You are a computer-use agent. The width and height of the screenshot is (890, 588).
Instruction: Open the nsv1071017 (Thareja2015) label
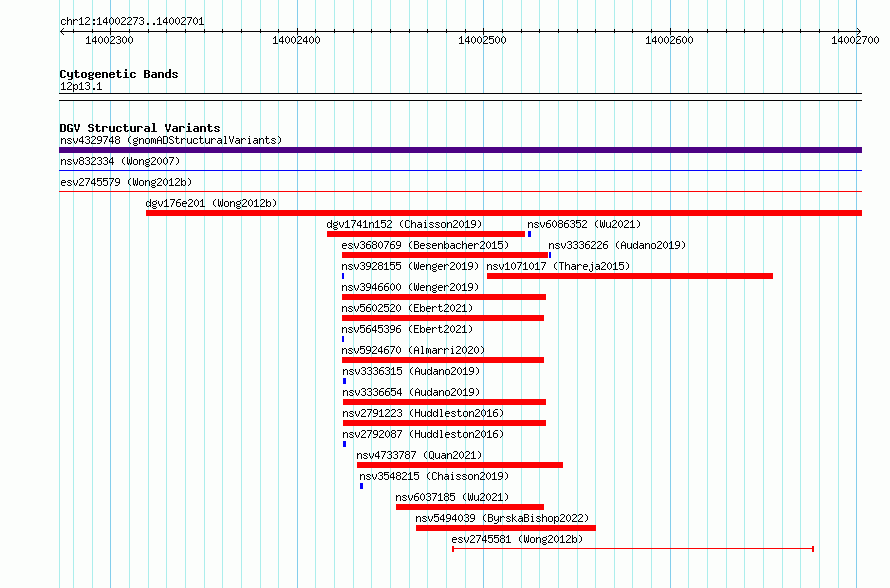[559, 266]
